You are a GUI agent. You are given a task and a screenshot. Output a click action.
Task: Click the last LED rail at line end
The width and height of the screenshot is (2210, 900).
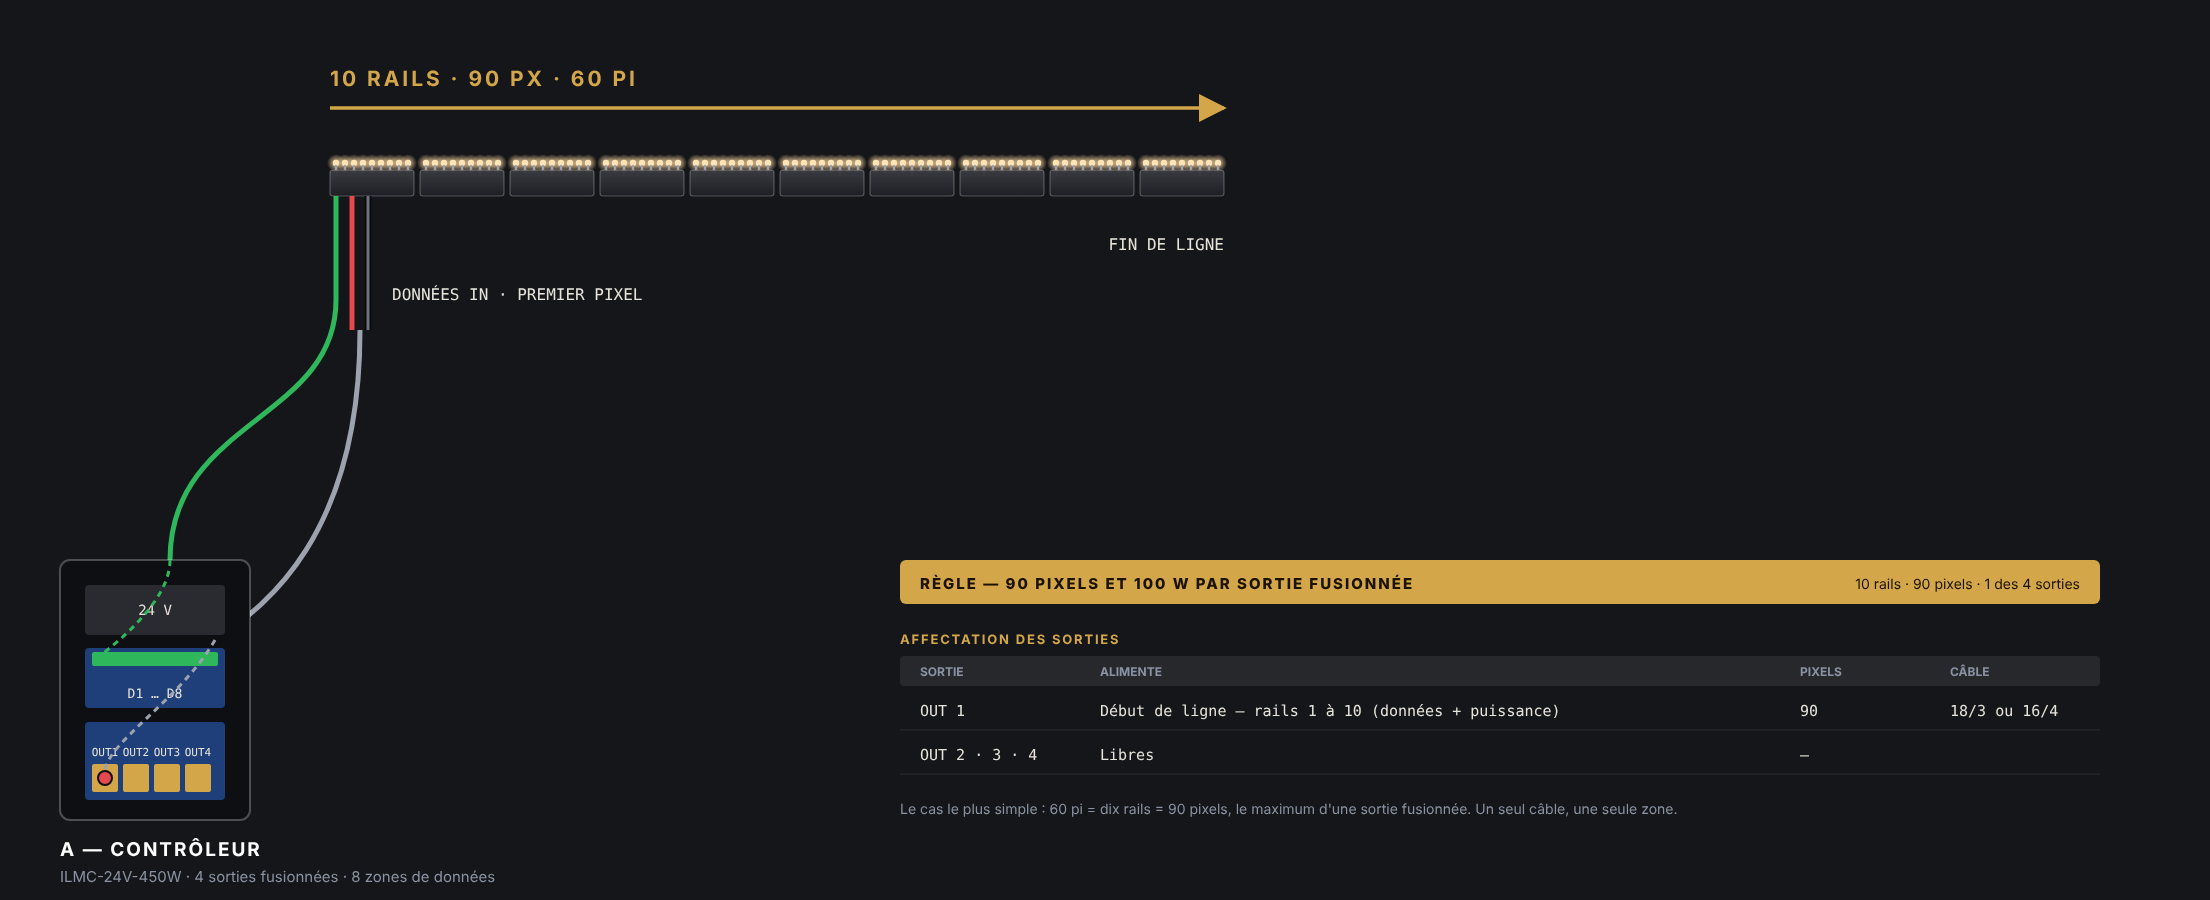(x=1182, y=177)
